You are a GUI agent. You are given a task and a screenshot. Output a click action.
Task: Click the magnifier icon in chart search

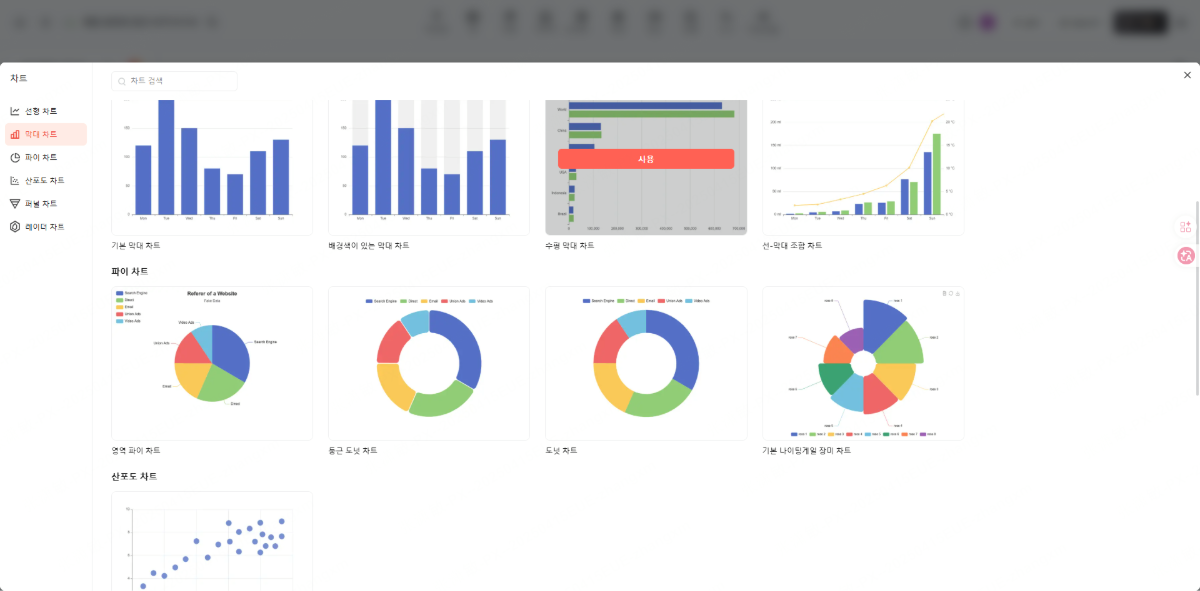(x=122, y=81)
